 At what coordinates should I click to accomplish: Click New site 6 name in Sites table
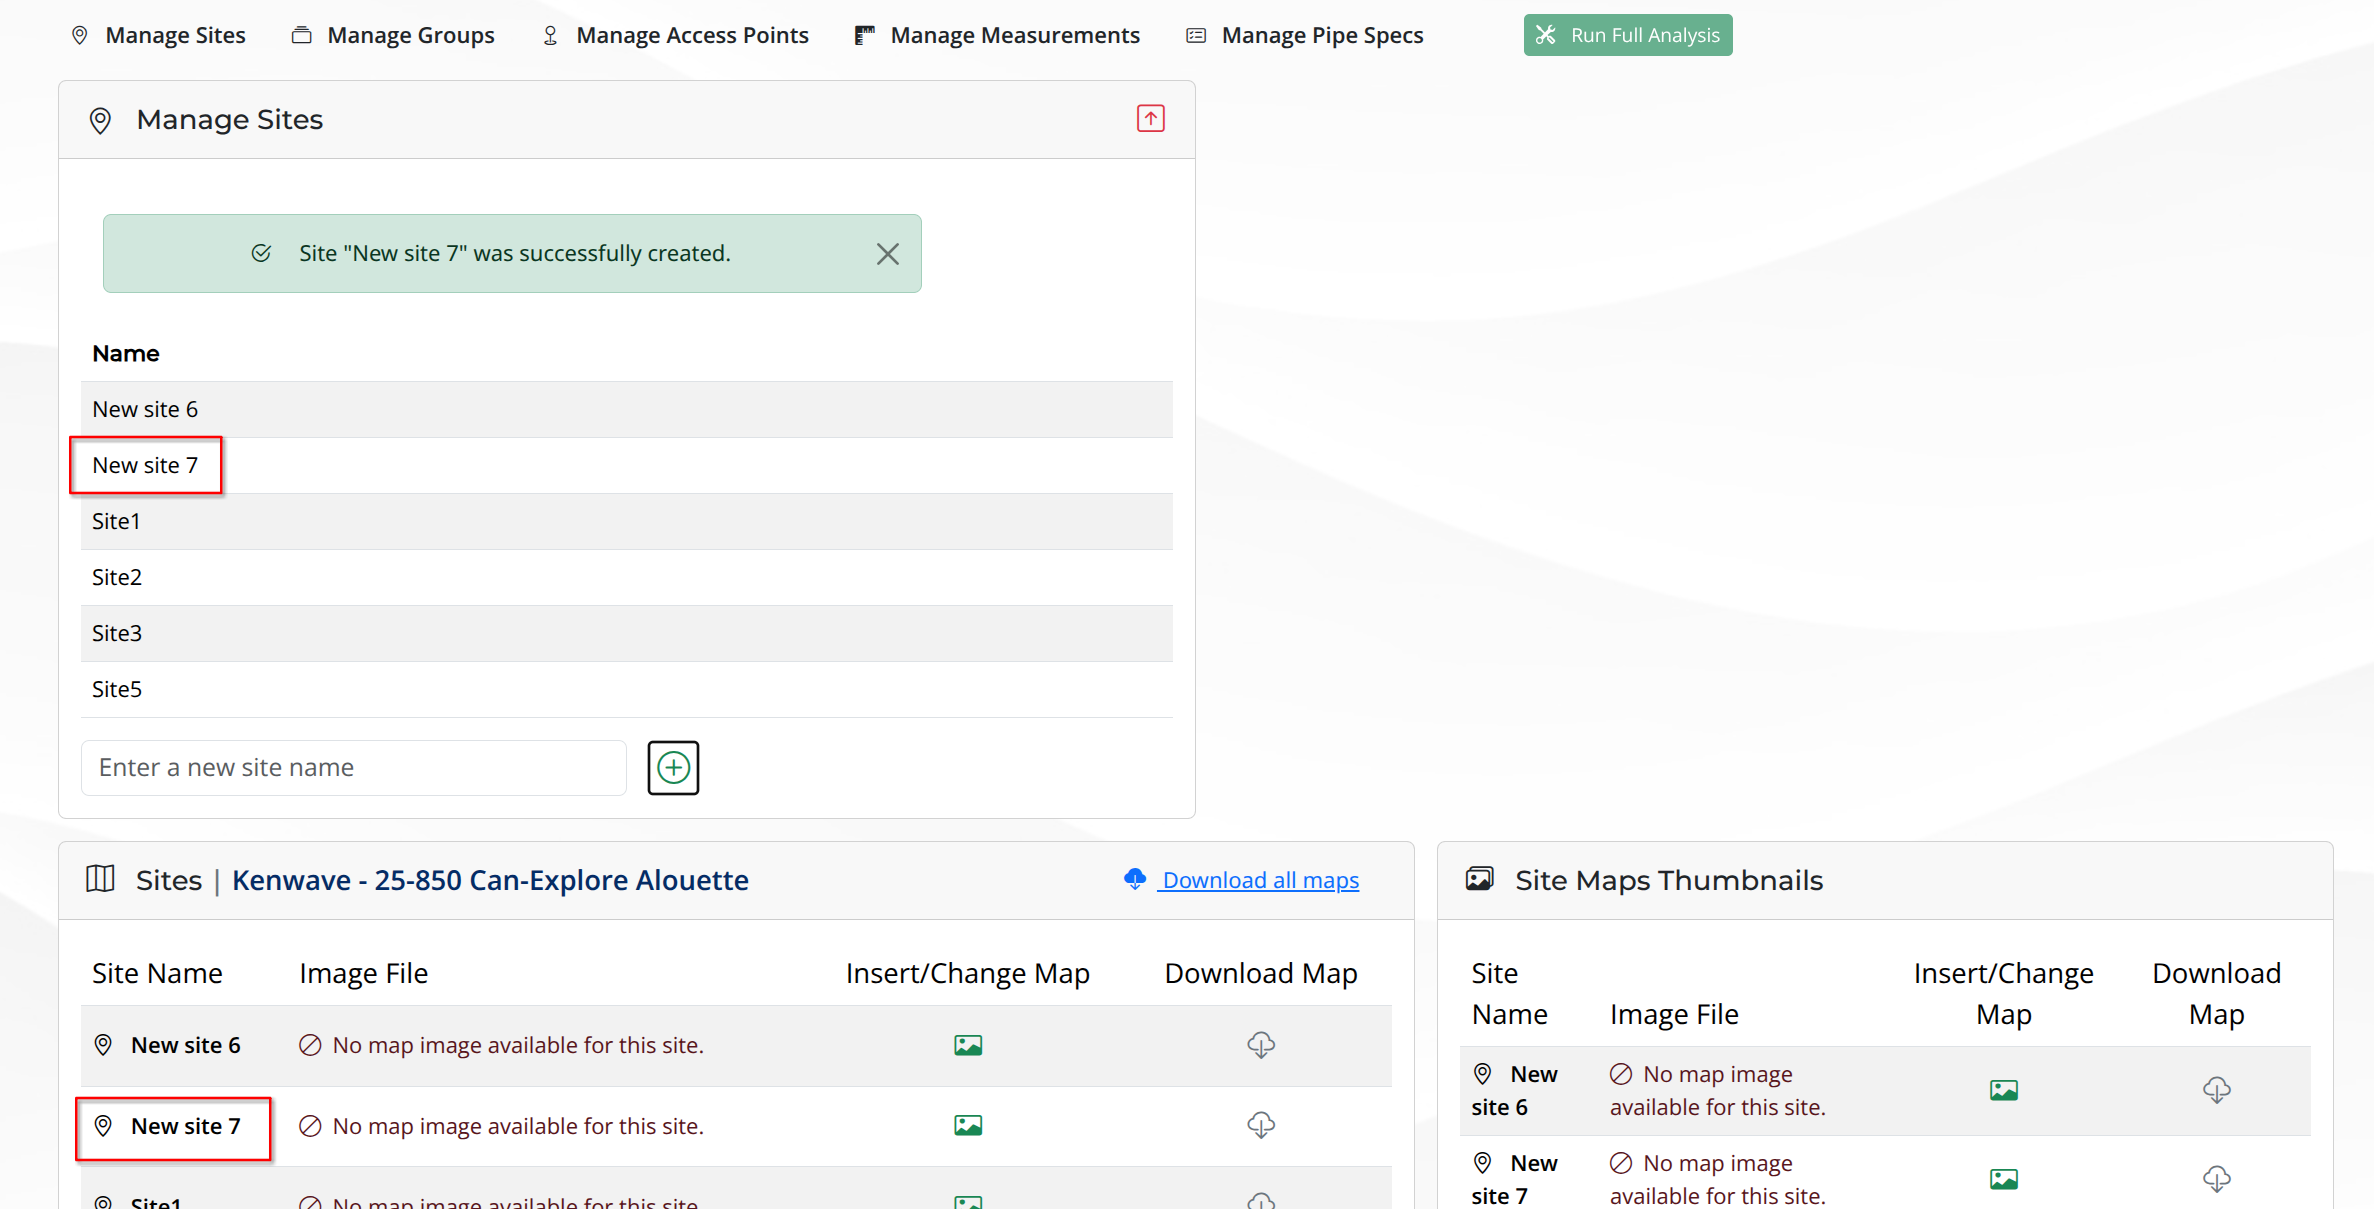click(x=186, y=1045)
